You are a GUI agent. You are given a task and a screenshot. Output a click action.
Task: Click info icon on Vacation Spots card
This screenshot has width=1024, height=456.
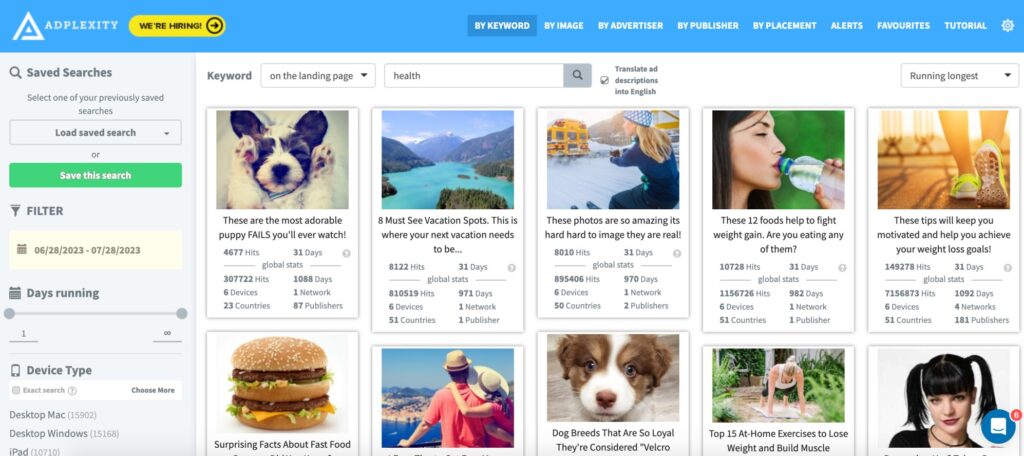(x=511, y=267)
